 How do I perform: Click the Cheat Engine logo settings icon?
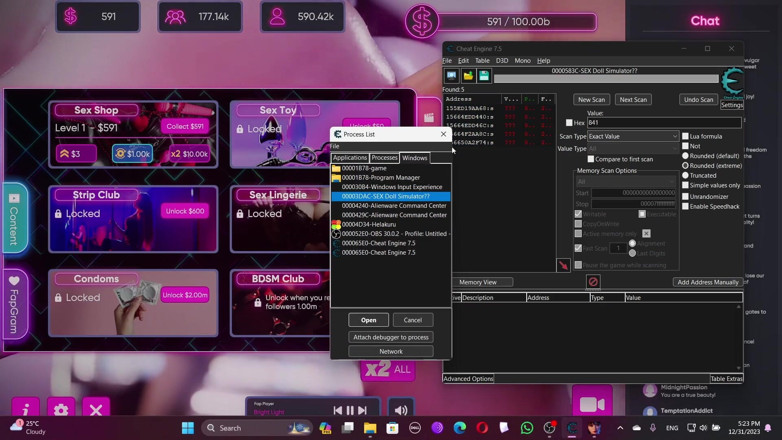pyautogui.click(x=732, y=83)
